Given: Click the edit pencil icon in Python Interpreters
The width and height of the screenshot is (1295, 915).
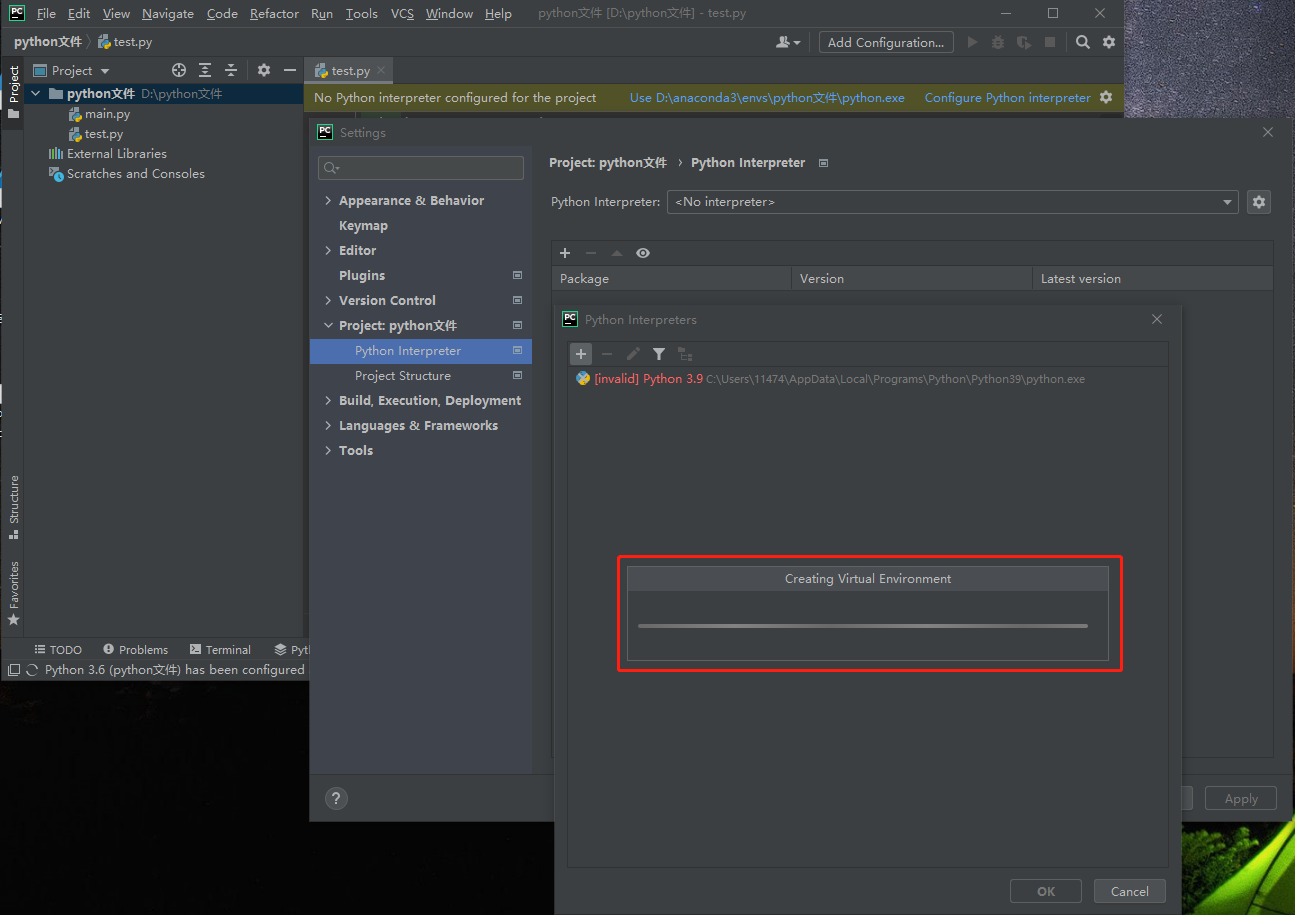Looking at the screenshot, I should pos(633,354).
